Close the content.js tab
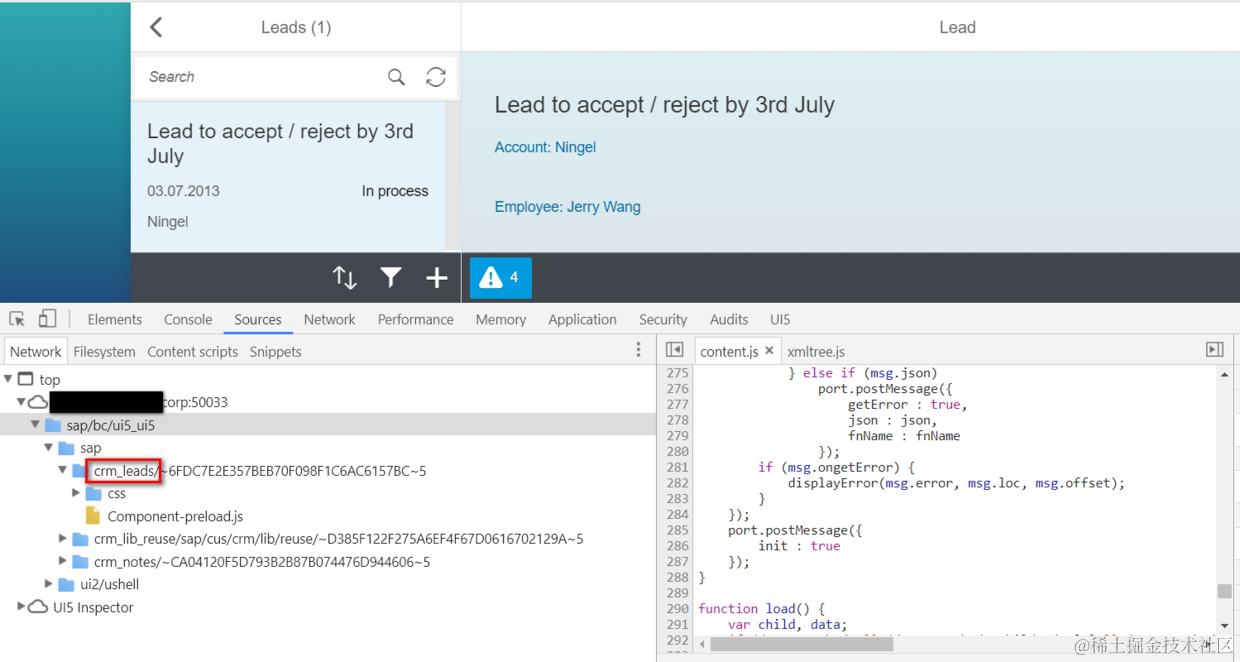1240x662 pixels. (x=769, y=350)
